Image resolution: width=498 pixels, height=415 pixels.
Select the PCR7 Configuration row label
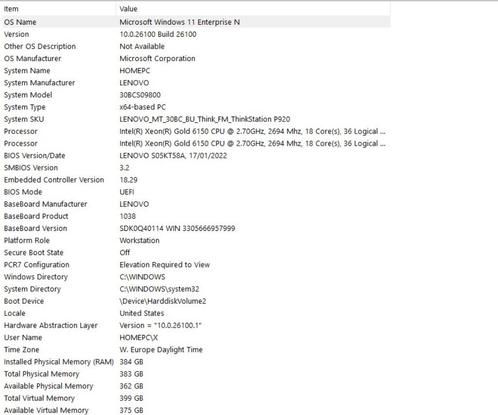[x=37, y=265]
